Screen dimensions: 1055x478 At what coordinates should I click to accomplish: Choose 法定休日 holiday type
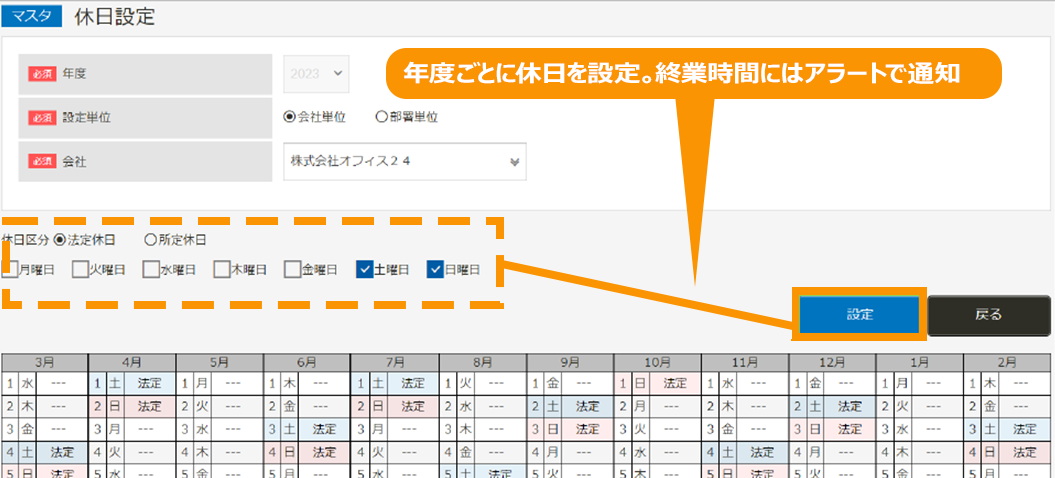click(x=60, y=240)
